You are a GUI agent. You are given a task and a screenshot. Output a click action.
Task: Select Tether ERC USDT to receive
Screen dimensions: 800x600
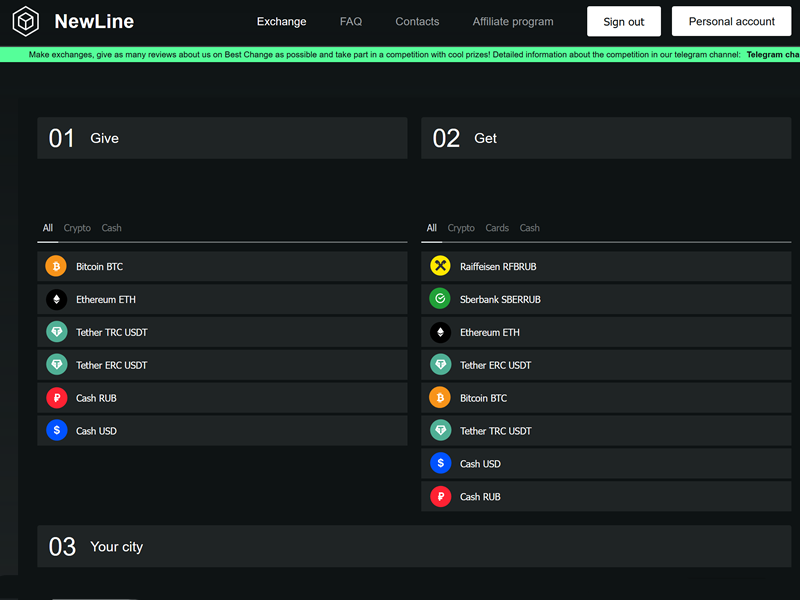click(606, 365)
